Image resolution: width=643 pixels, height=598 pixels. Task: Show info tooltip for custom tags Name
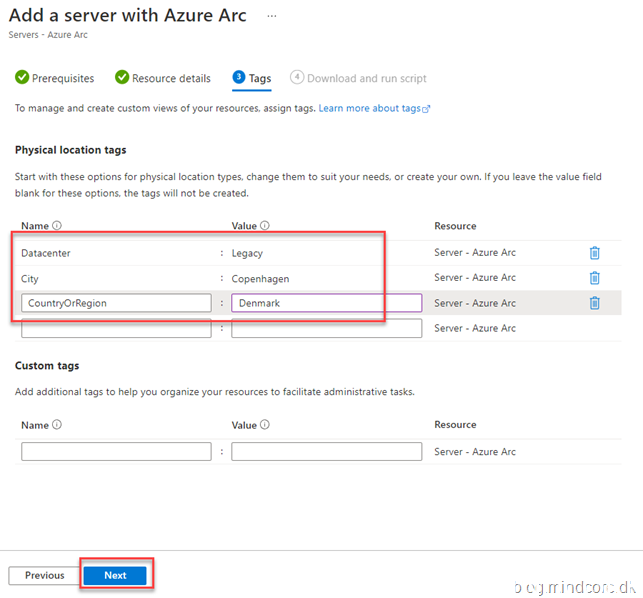[x=57, y=425]
